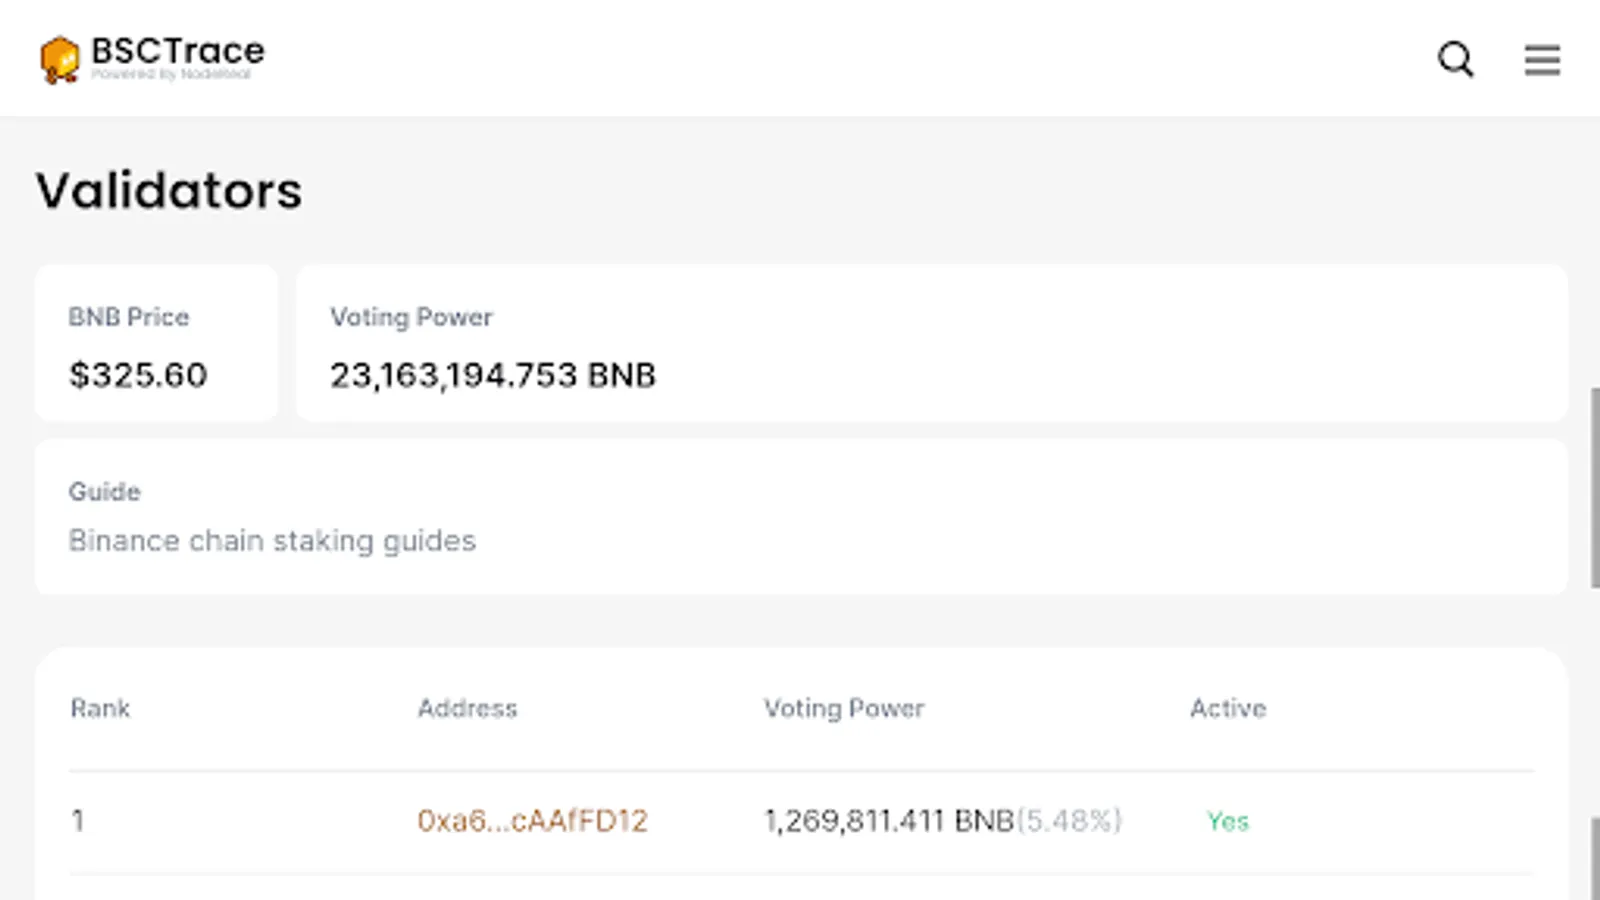The image size is (1600, 900).
Task: Click the 5.48% voting share text
Action: pos(1069,821)
